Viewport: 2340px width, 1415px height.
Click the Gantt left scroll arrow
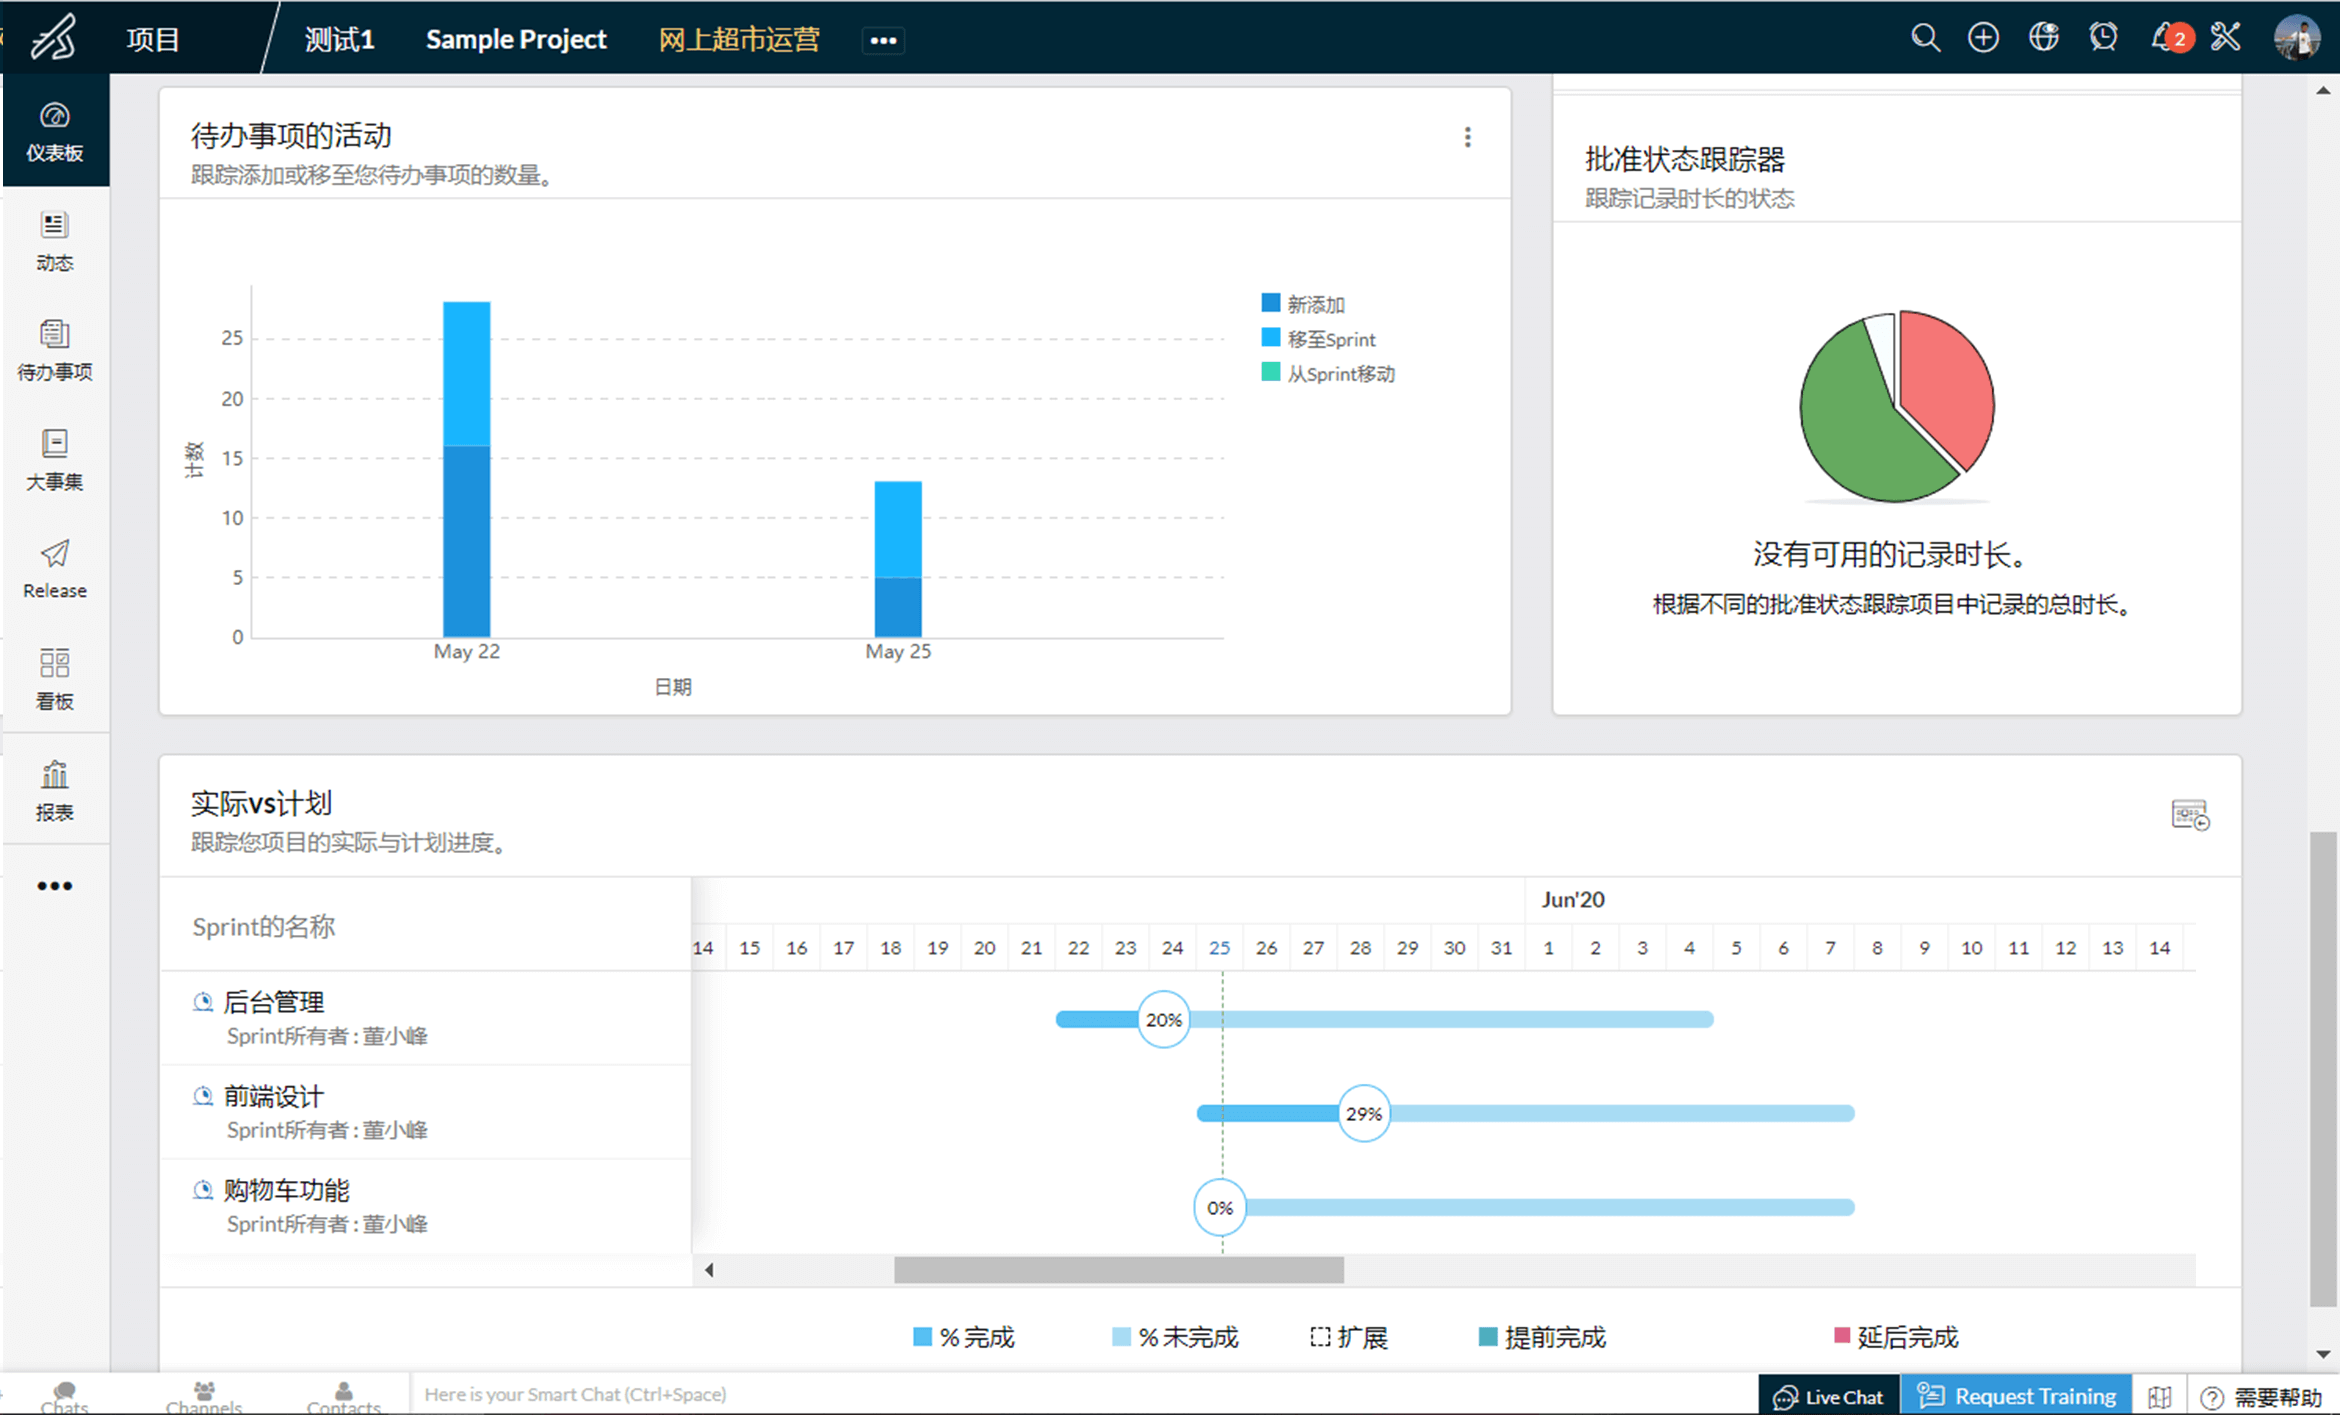(x=709, y=1270)
